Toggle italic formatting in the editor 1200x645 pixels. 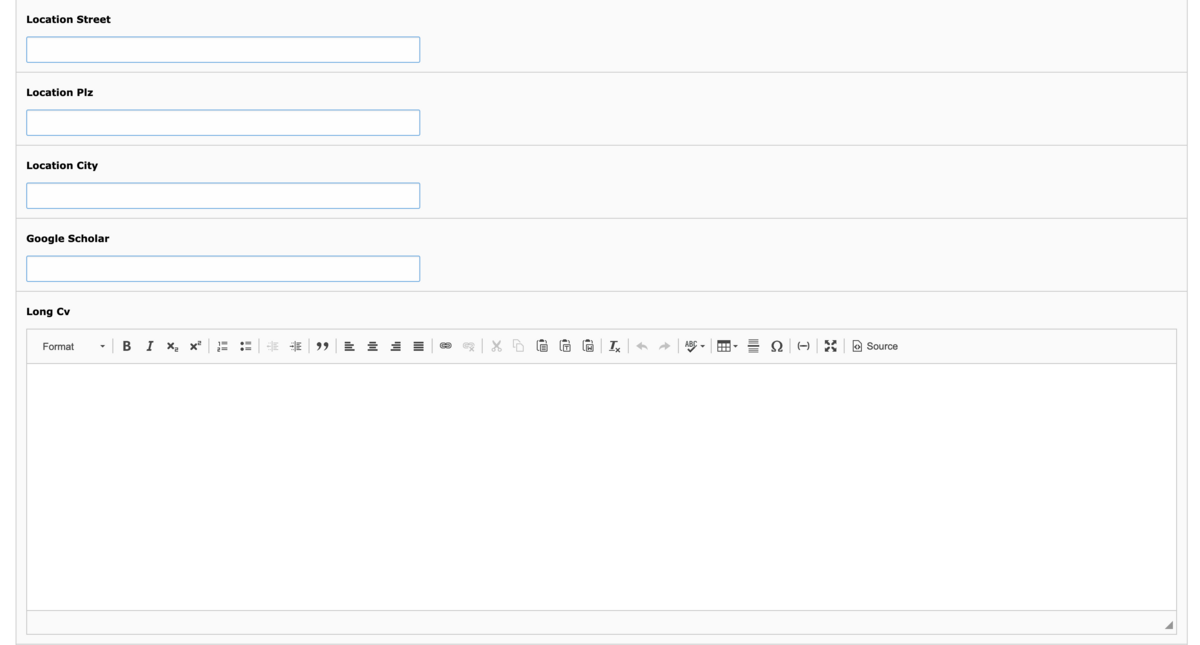150,346
